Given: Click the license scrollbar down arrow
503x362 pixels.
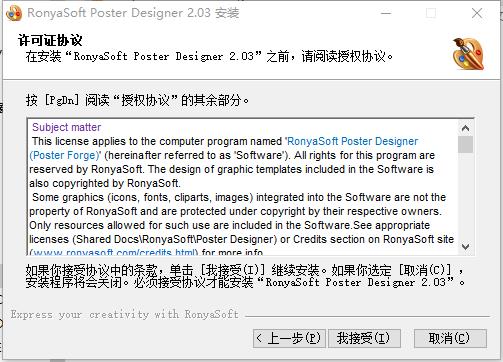Looking at the screenshot, I should click(x=465, y=247).
